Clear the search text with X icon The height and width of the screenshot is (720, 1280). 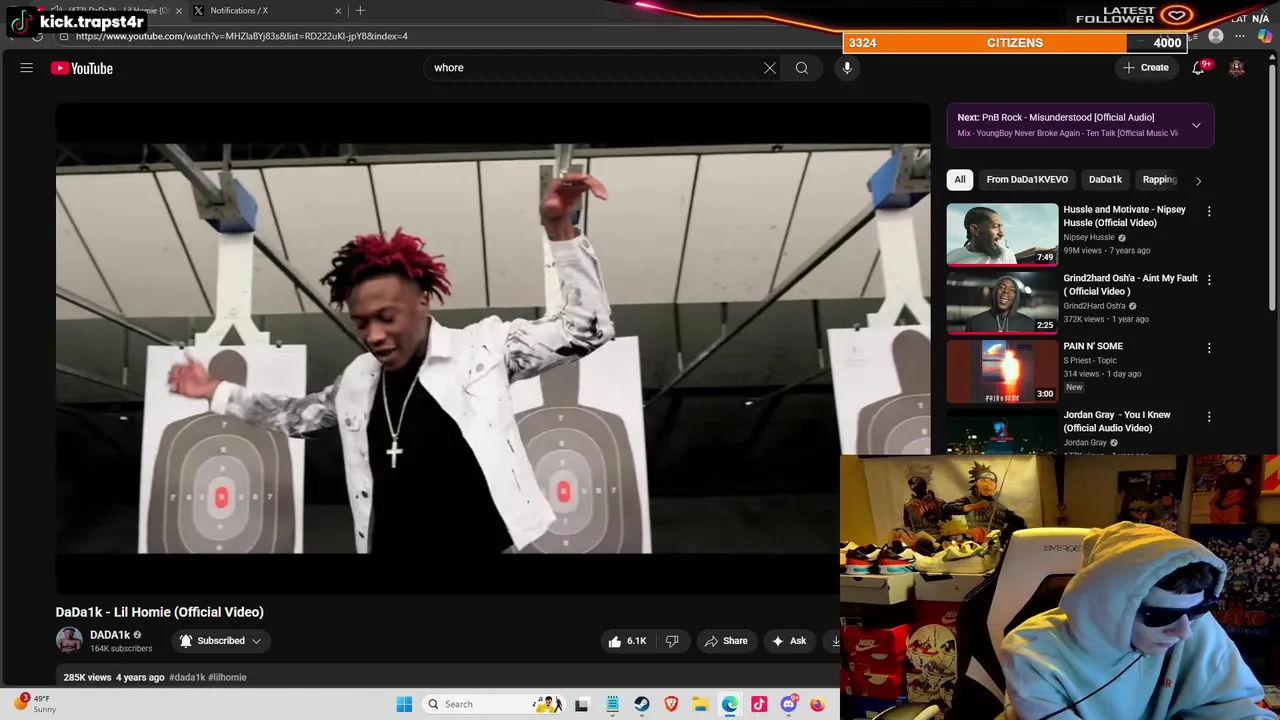(x=770, y=68)
